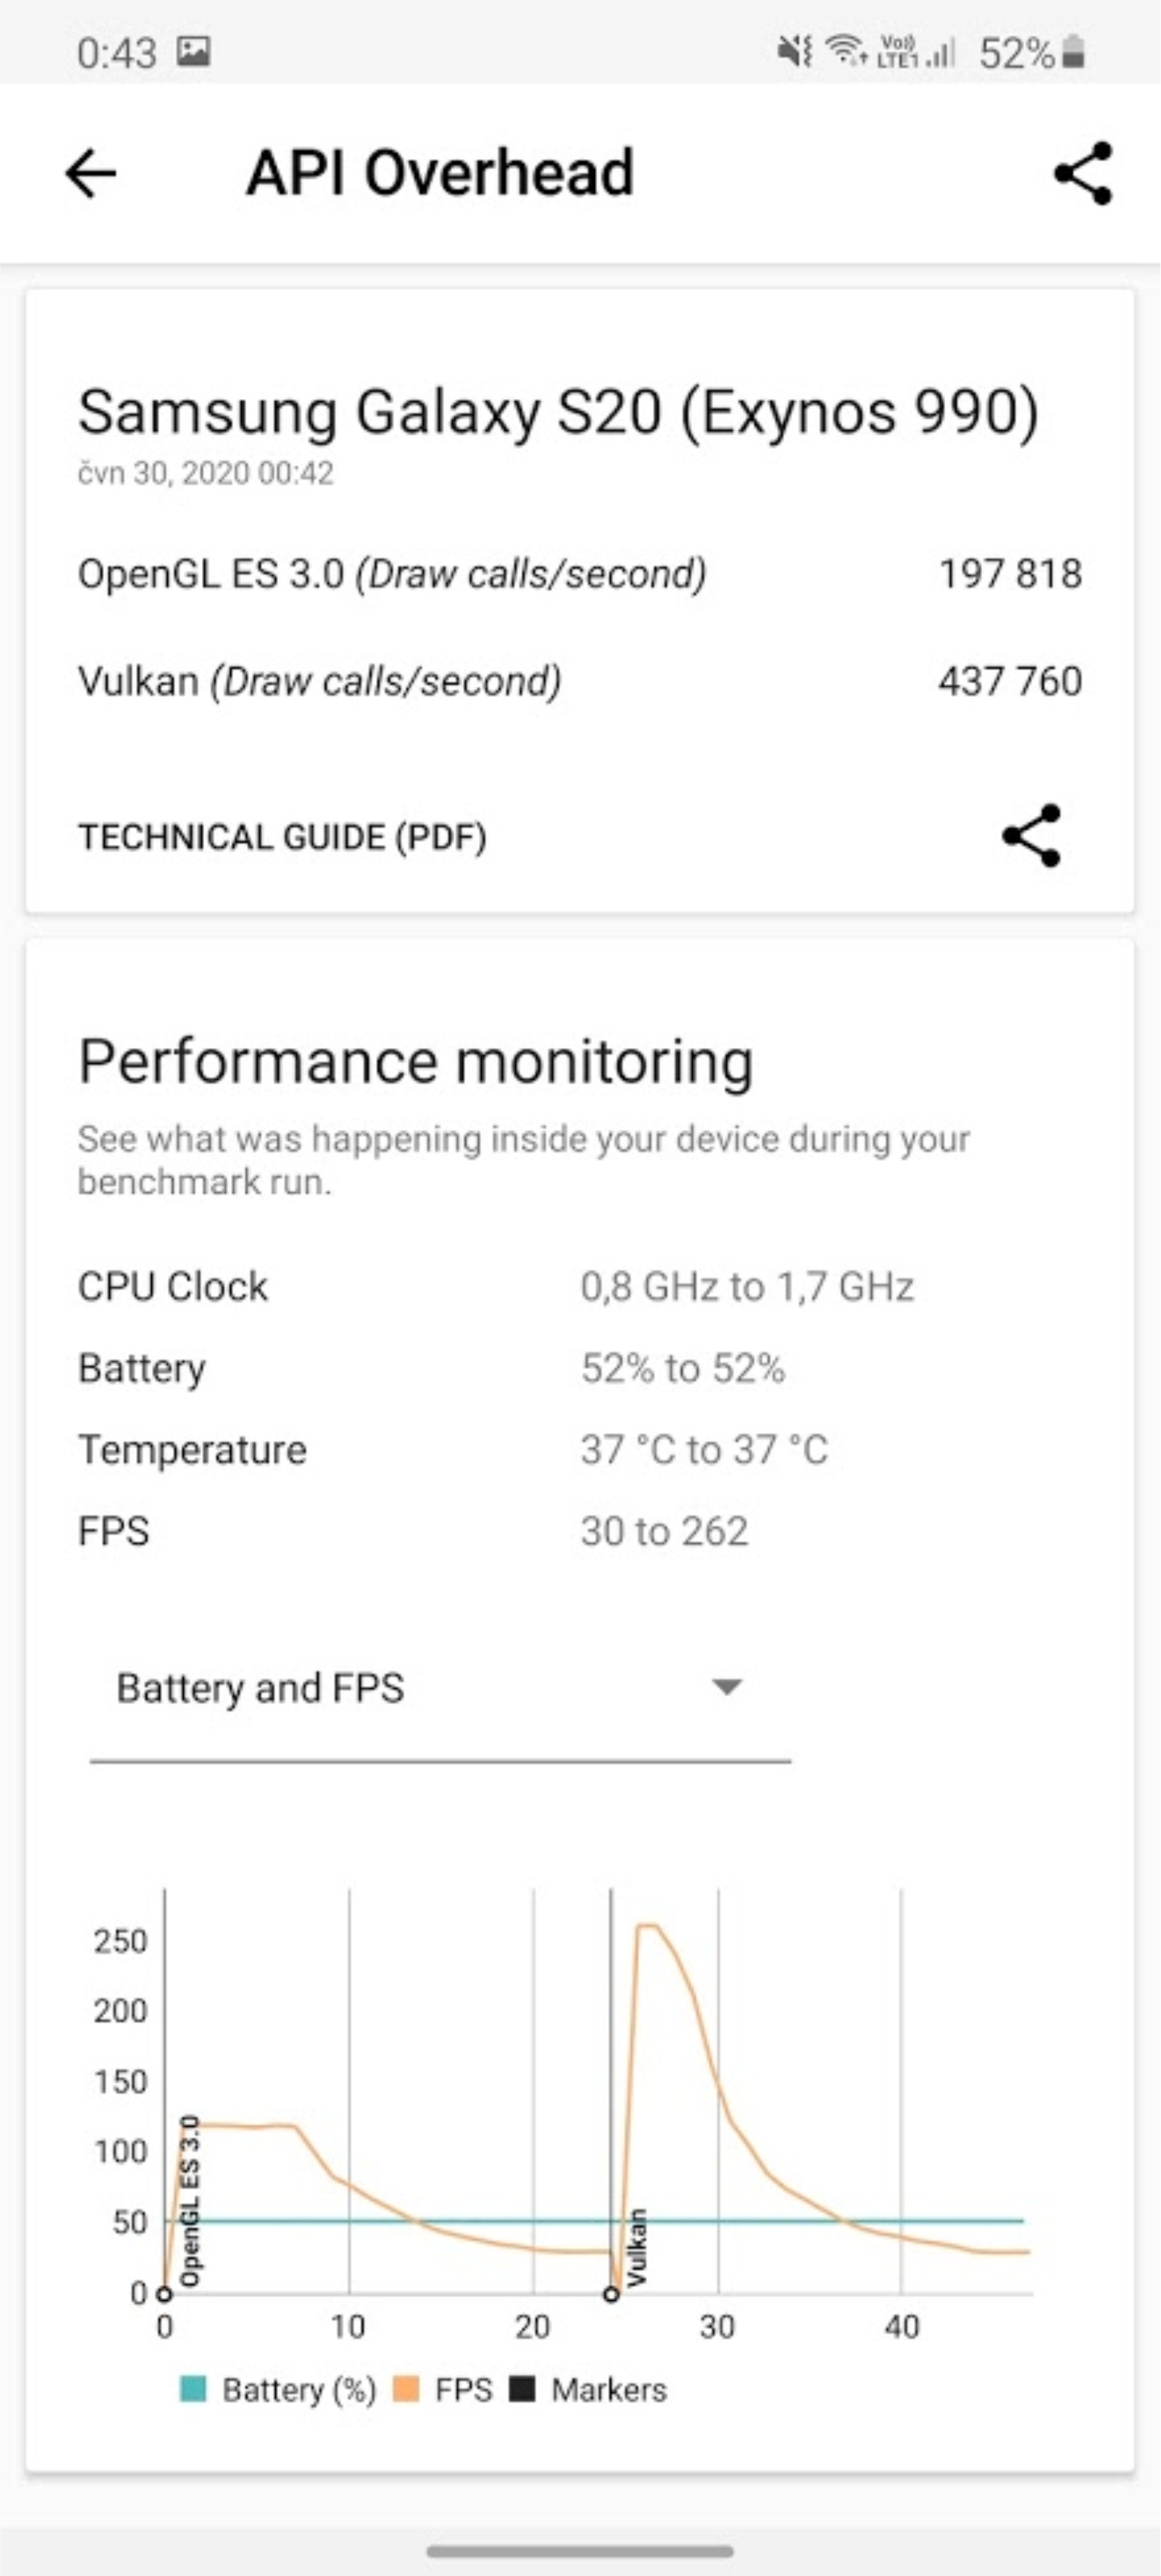This screenshot has height=2576, width=1161.
Task: Tap the OpenGL ES 3.0 score 197 818
Action: (1009, 574)
